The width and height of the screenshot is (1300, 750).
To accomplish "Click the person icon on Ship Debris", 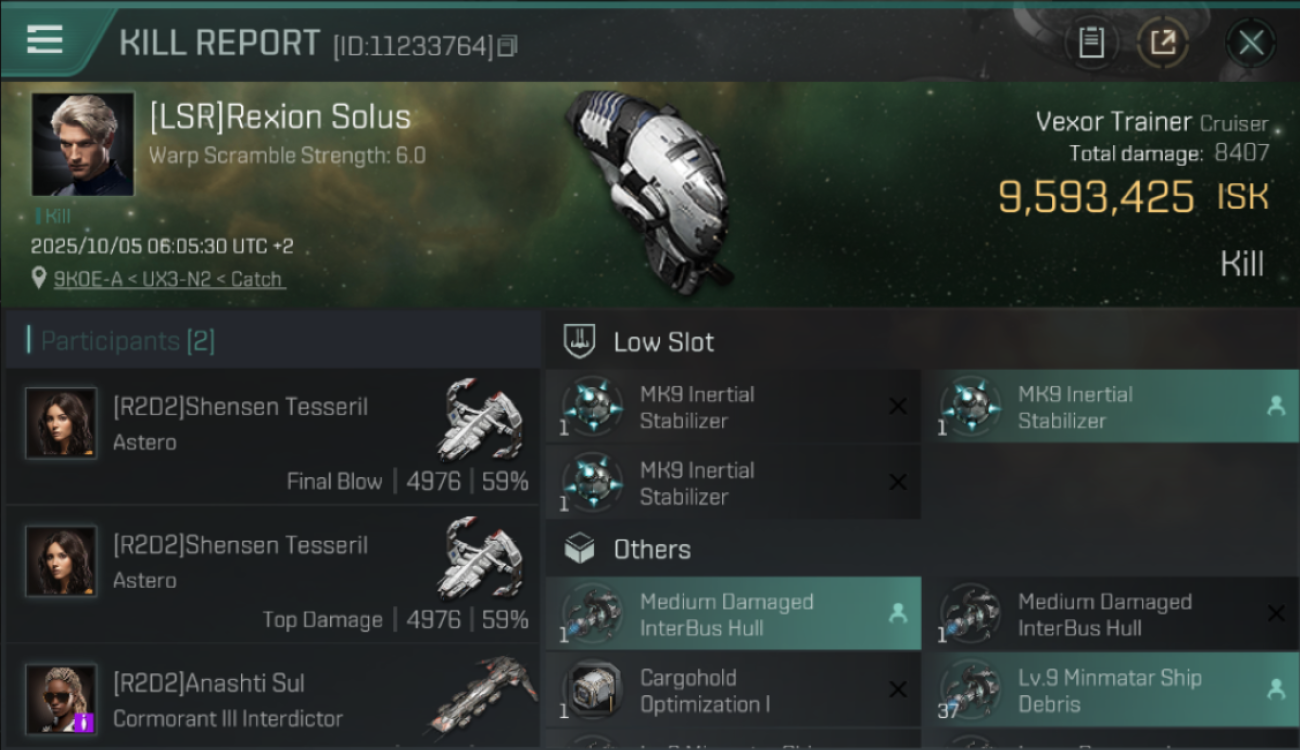I will tap(1275, 689).
